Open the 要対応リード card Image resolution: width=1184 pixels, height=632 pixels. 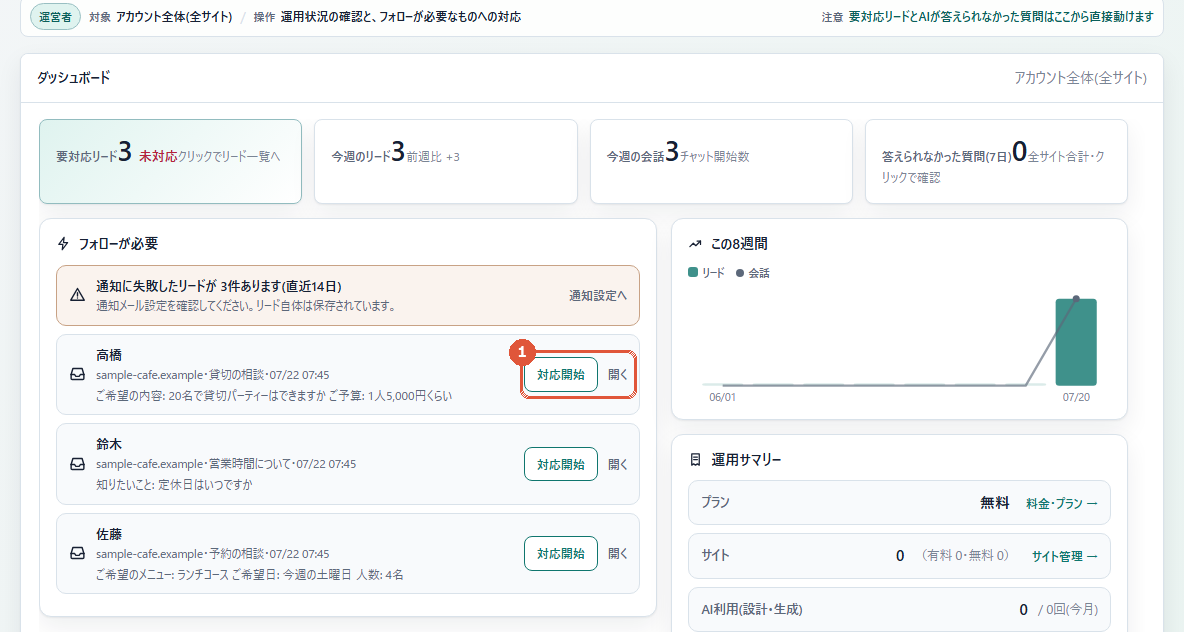(x=171, y=162)
